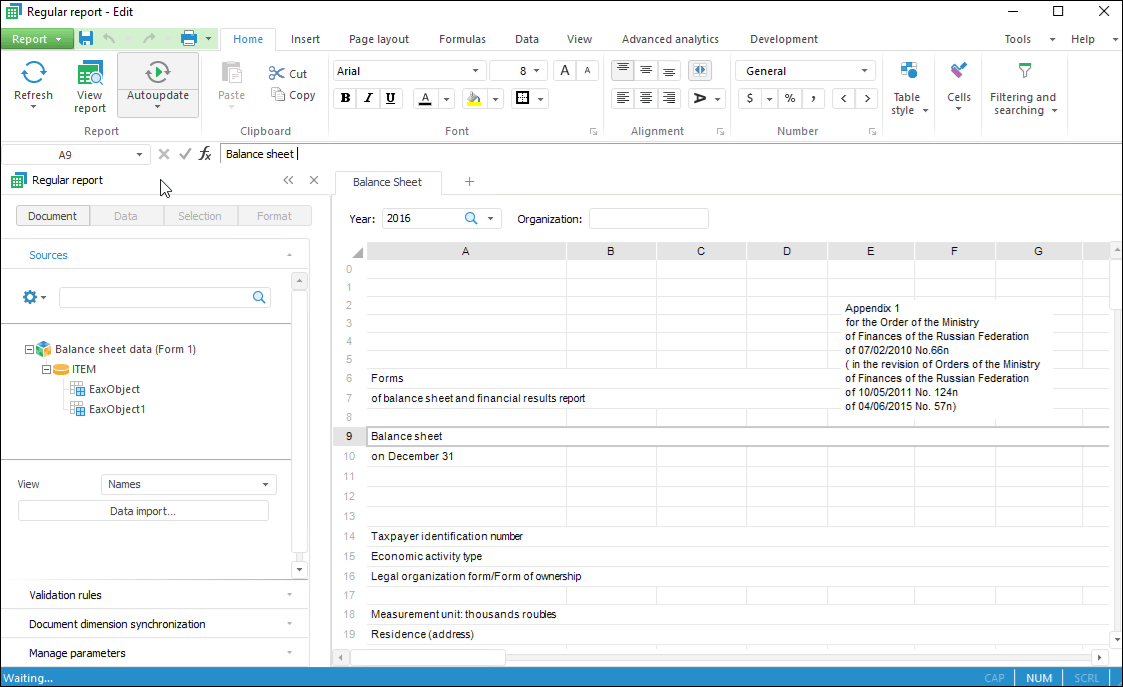Click the fill color swatch button
Viewport: 1123px width, 687px height.
(x=473, y=98)
